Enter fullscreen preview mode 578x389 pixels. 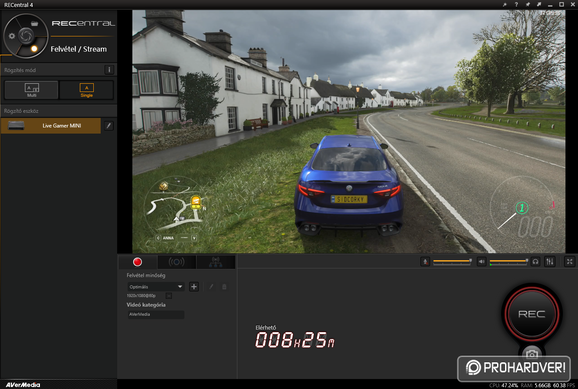570,262
